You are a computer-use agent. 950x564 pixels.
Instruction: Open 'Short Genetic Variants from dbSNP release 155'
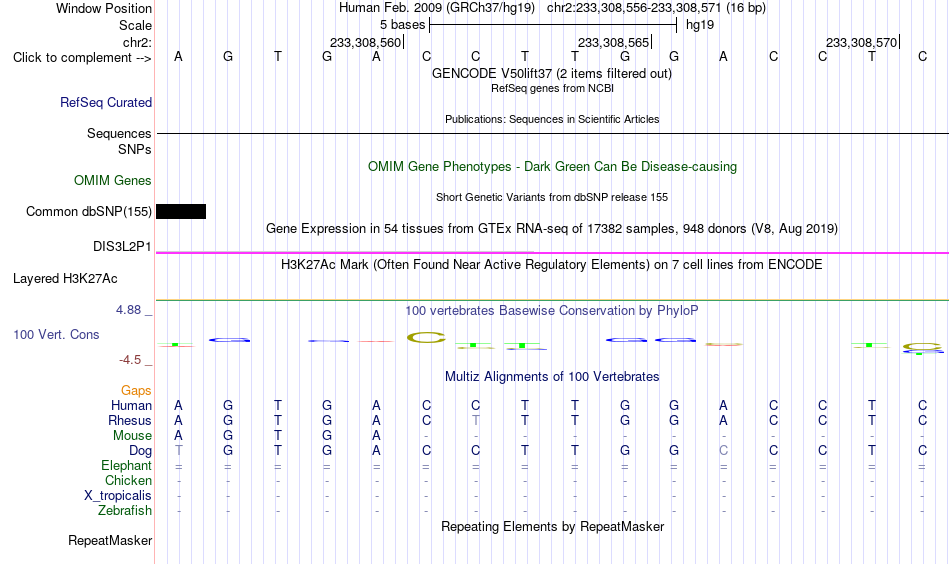[x=552, y=197]
